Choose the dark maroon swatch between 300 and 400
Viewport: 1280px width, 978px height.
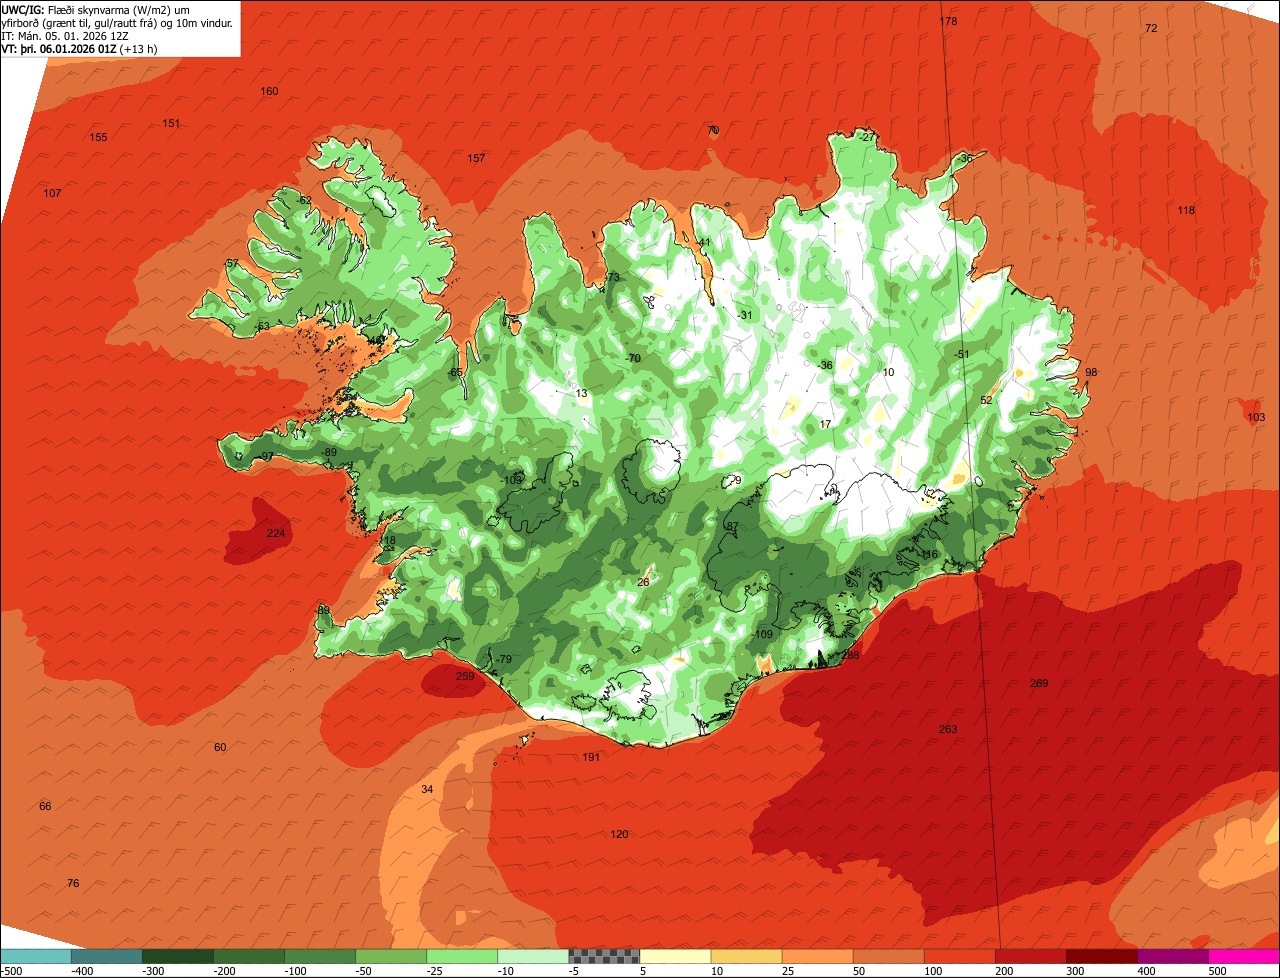point(1102,956)
